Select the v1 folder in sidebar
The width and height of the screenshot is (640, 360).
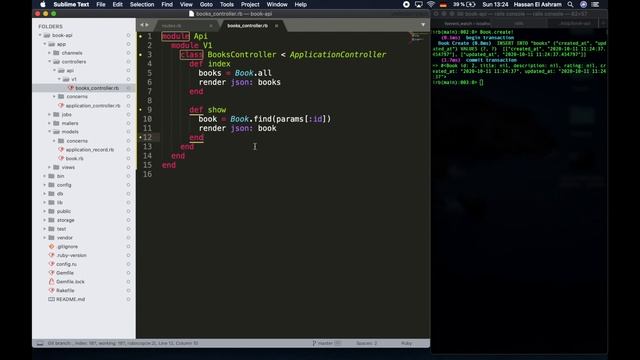coord(73,79)
